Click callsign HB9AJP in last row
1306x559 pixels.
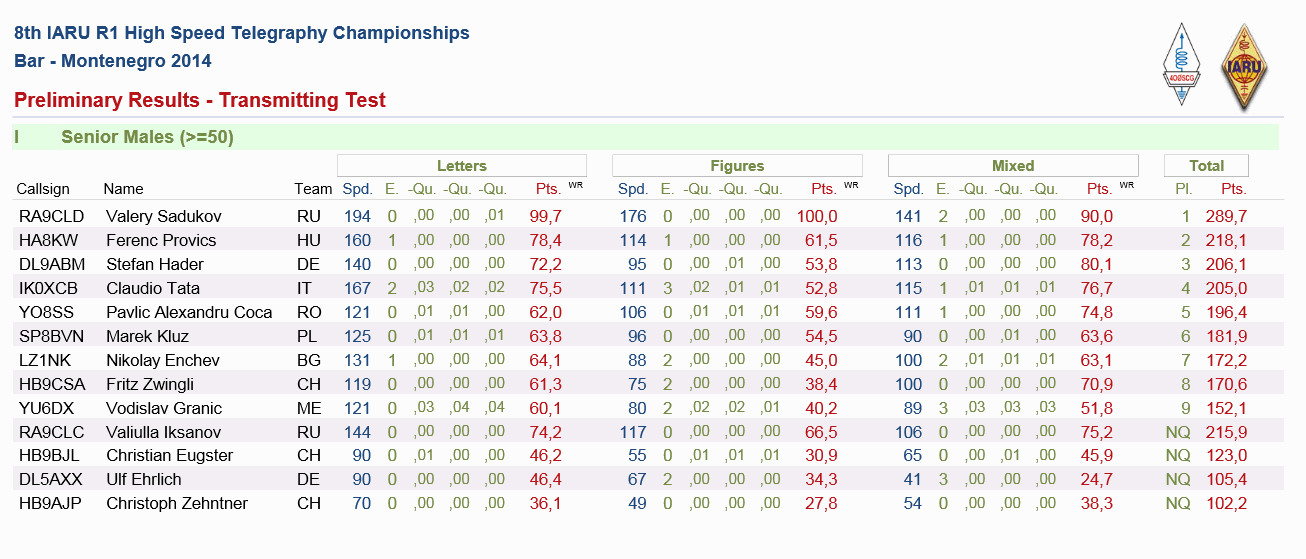51,503
